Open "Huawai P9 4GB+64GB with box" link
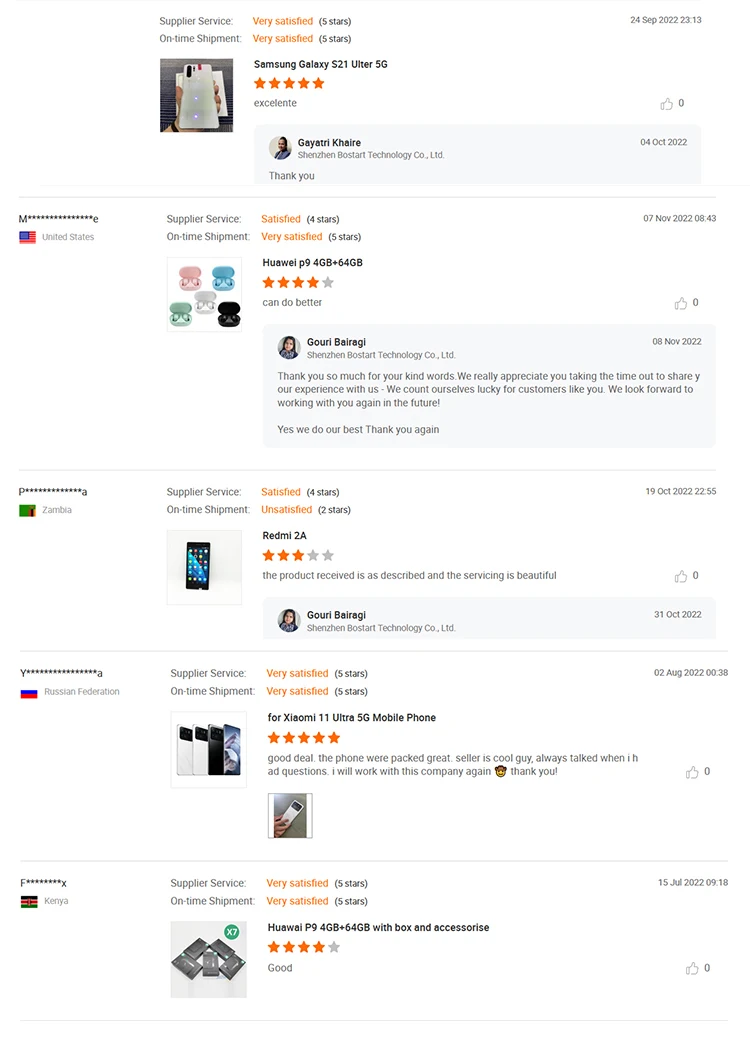The image size is (750, 1055). (378, 927)
